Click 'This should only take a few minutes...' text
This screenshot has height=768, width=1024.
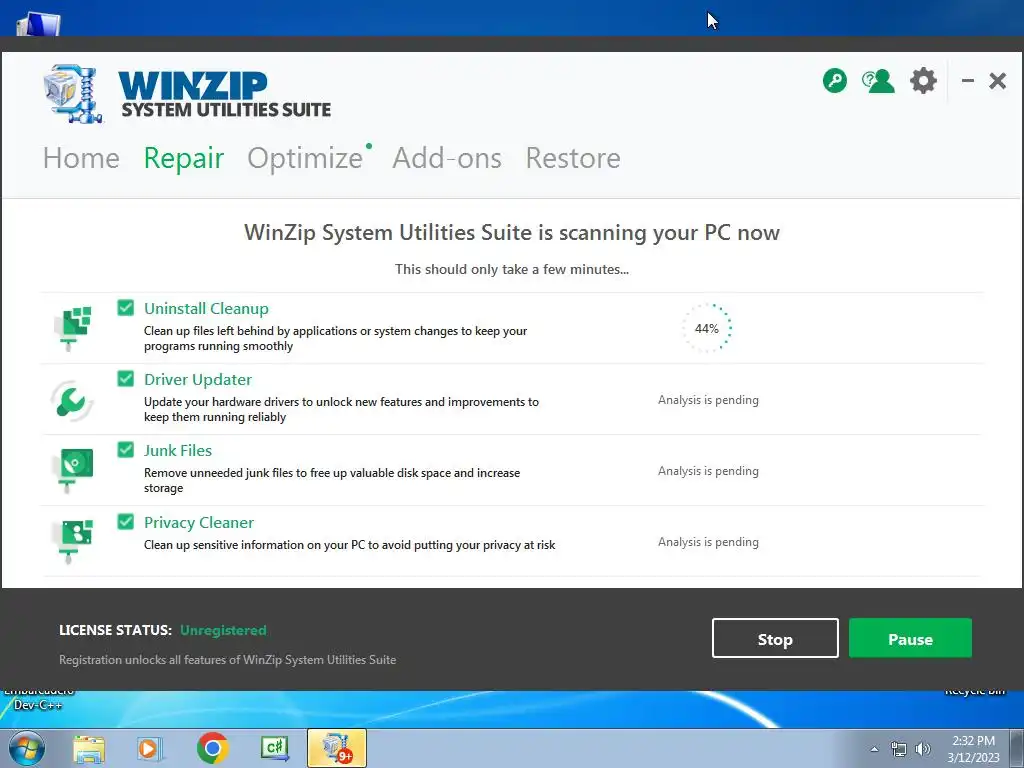point(512,269)
